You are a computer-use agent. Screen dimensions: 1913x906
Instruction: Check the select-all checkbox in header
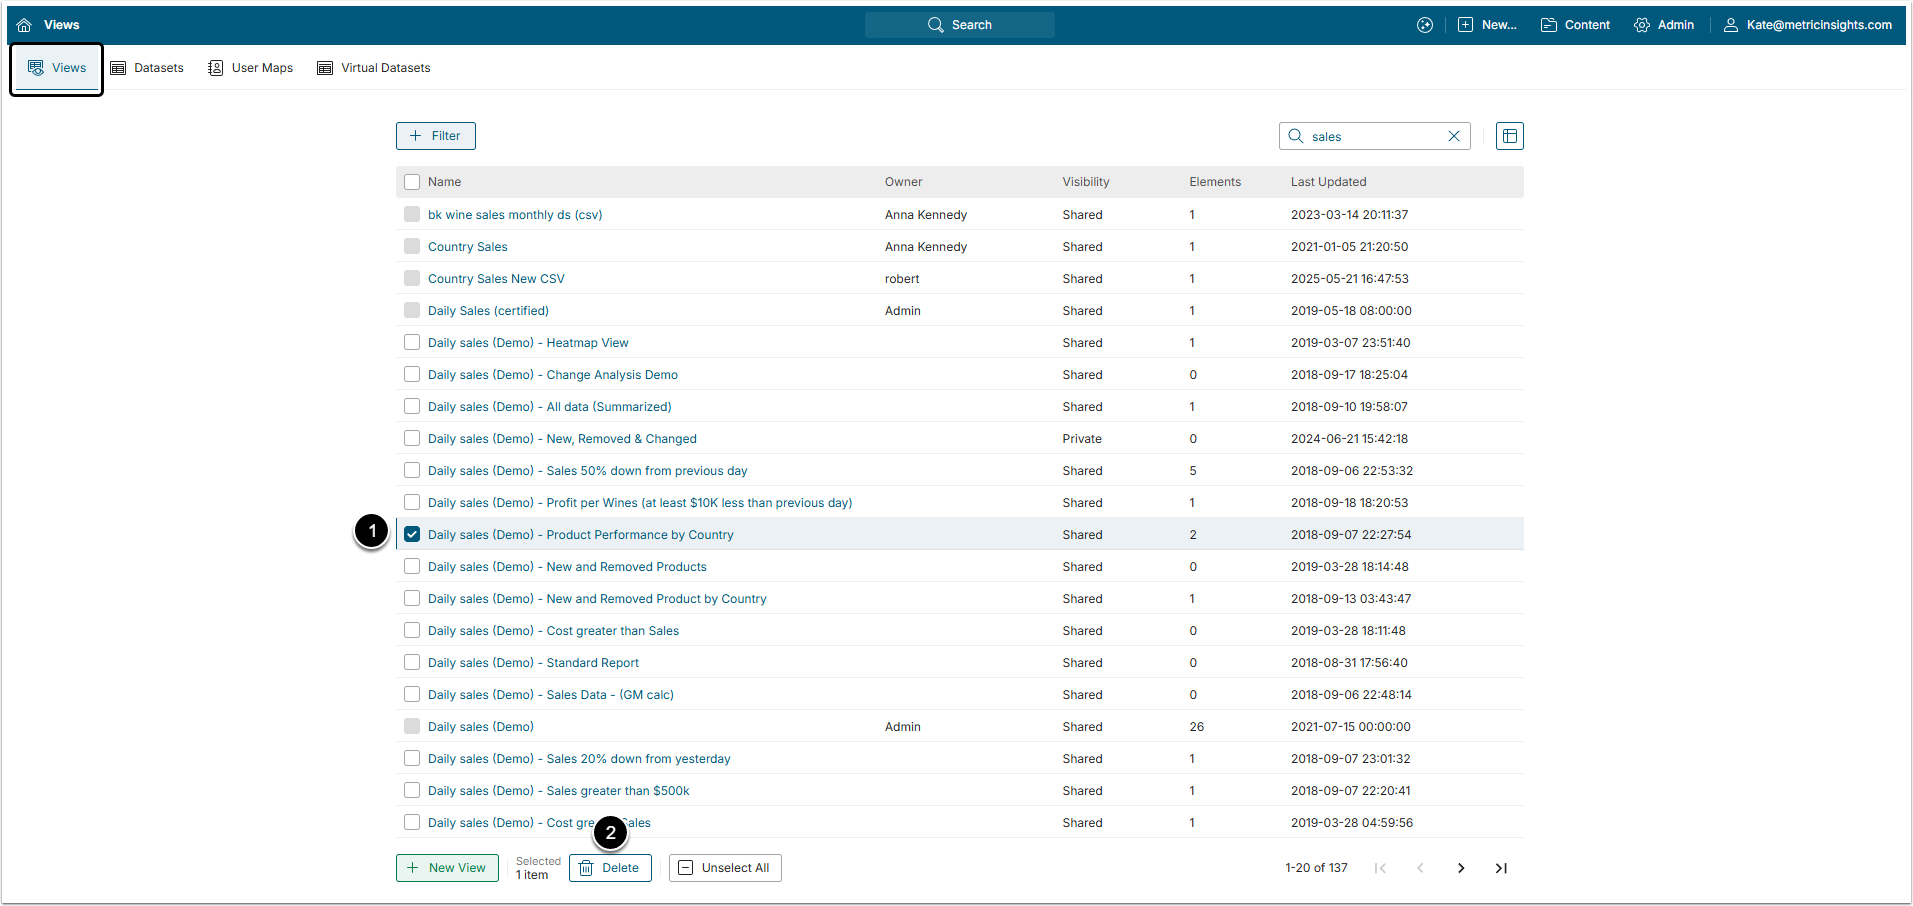click(412, 182)
